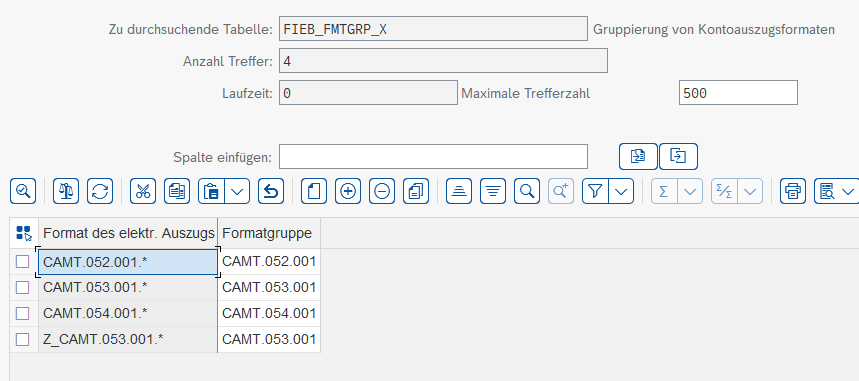Select the Z_CAMT.053.001.* format cell
The height and width of the screenshot is (381, 859).
click(128, 340)
